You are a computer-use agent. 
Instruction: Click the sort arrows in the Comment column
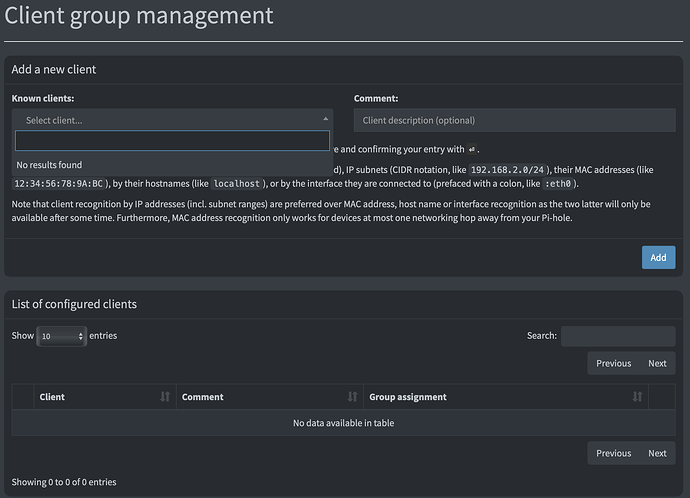coord(350,397)
